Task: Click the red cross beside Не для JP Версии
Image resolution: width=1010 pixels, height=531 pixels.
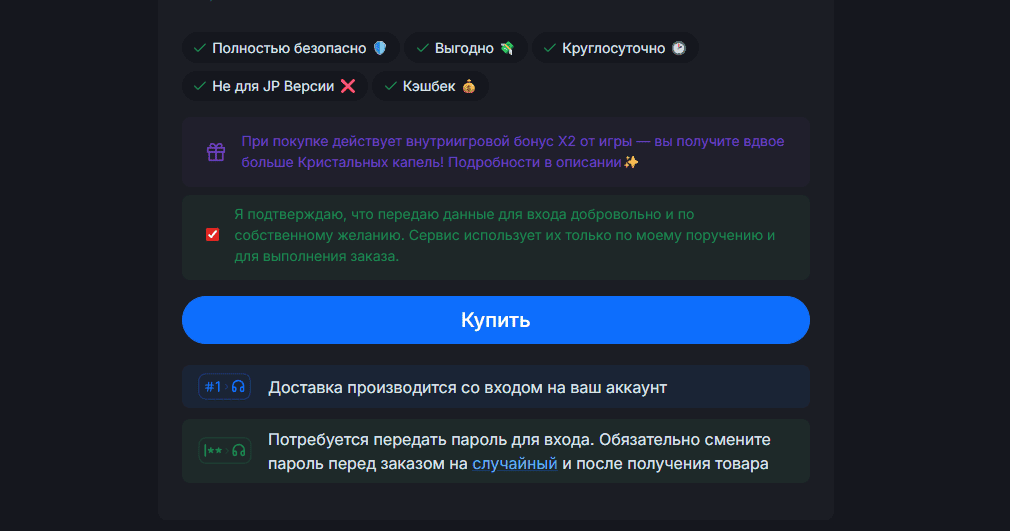Action: (x=348, y=86)
